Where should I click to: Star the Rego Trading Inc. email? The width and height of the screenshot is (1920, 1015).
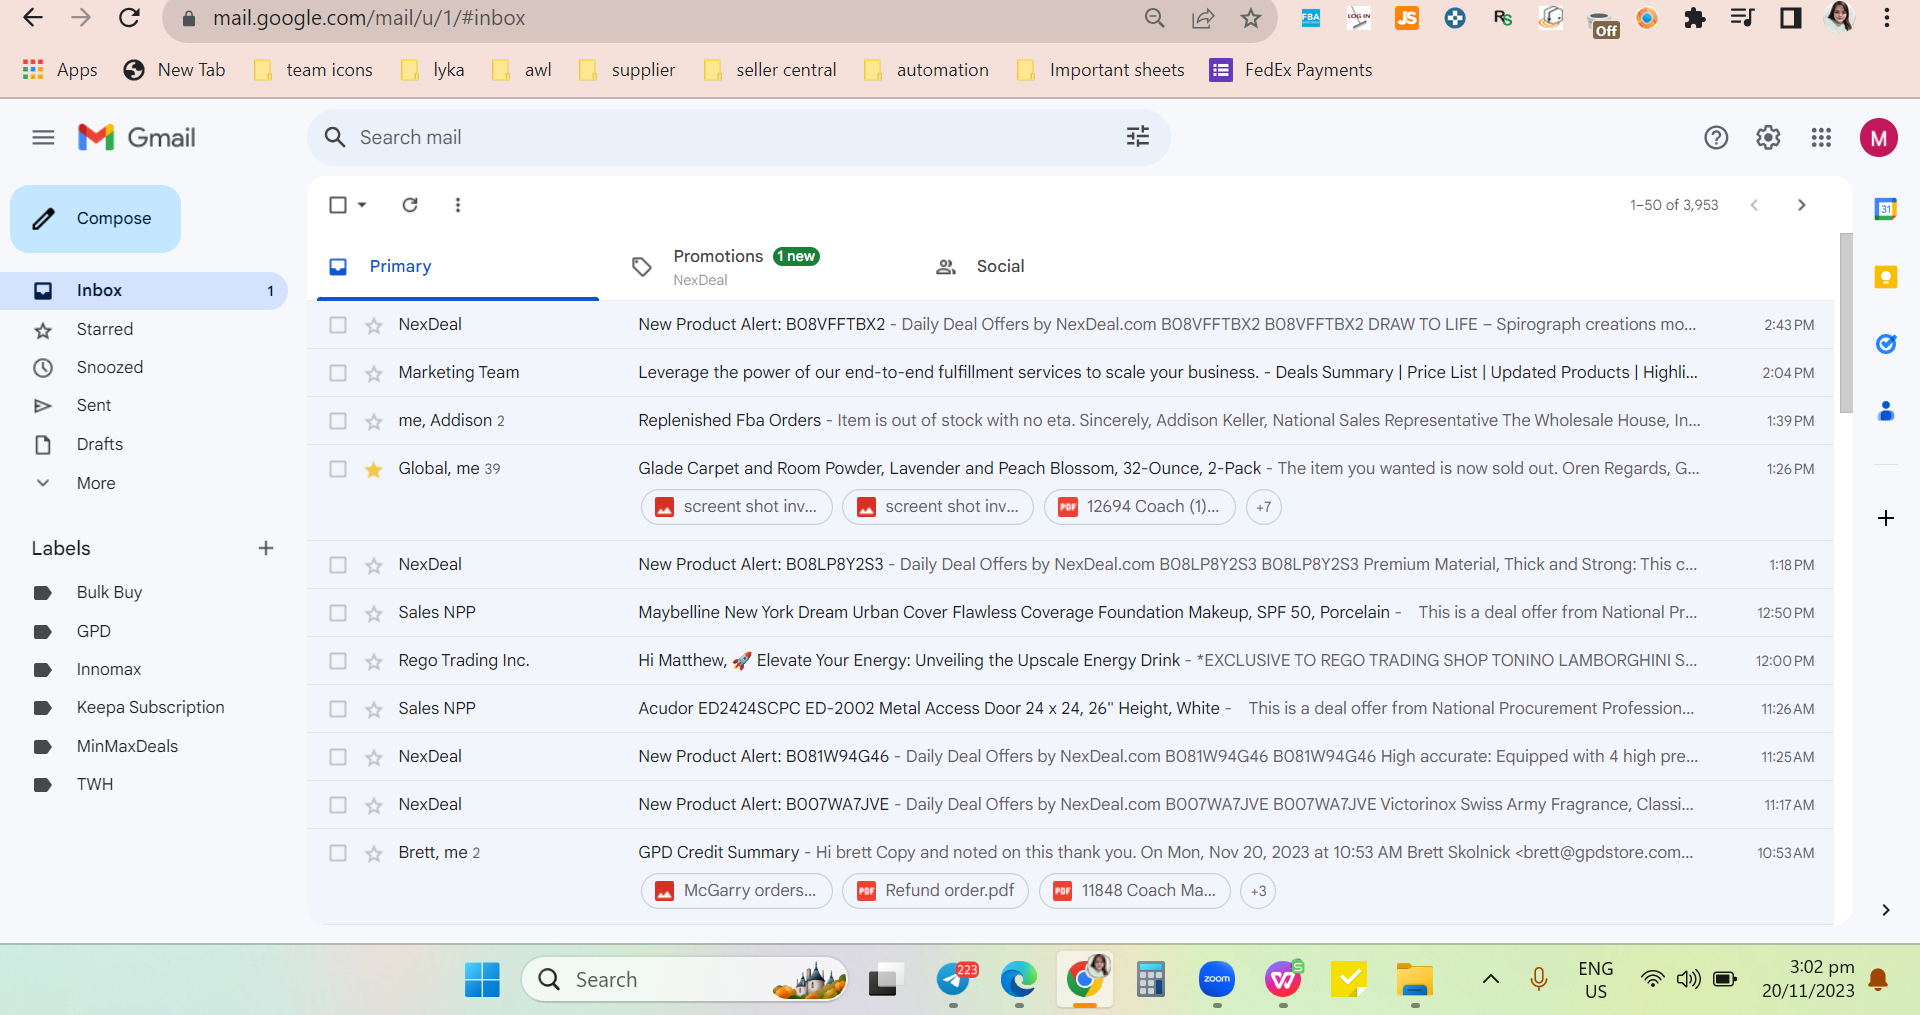(x=374, y=661)
